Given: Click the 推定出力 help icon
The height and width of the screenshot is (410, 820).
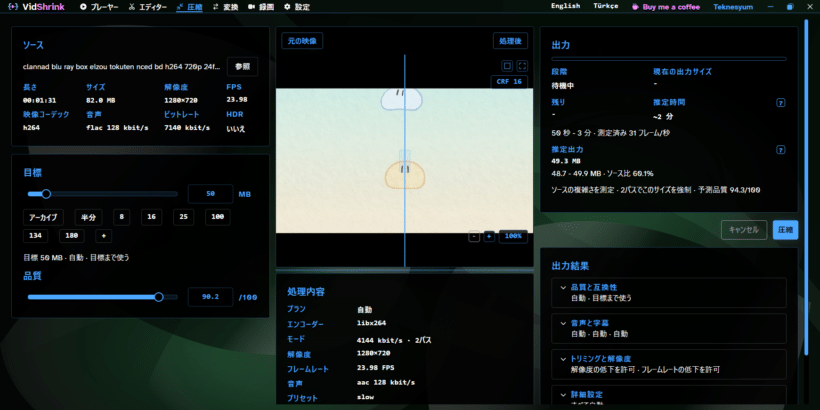Looking at the screenshot, I should click(x=781, y=150).
